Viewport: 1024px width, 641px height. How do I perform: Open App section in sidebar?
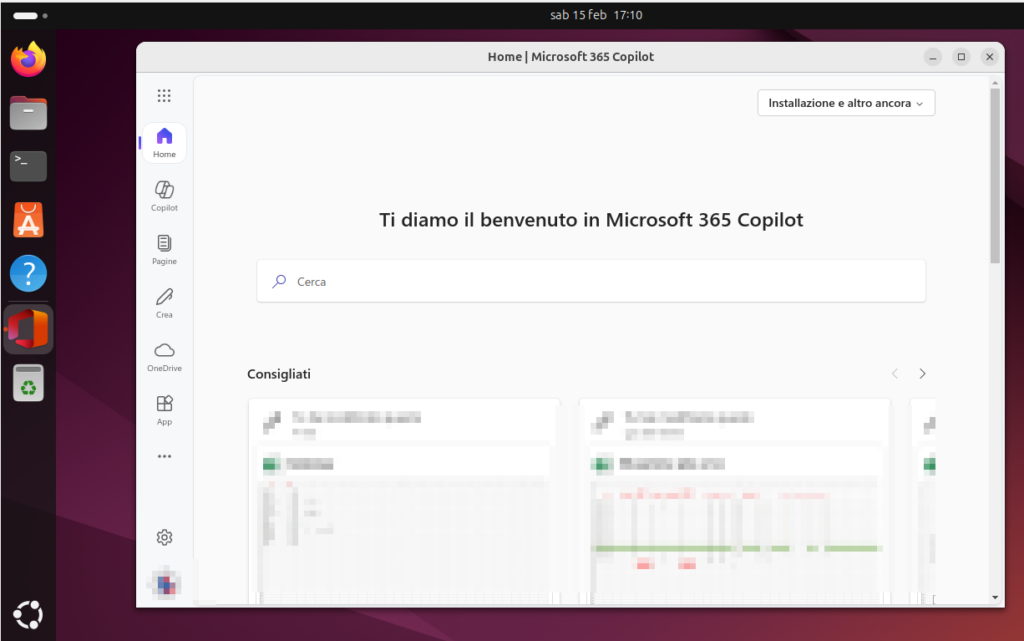pos(164,411)
